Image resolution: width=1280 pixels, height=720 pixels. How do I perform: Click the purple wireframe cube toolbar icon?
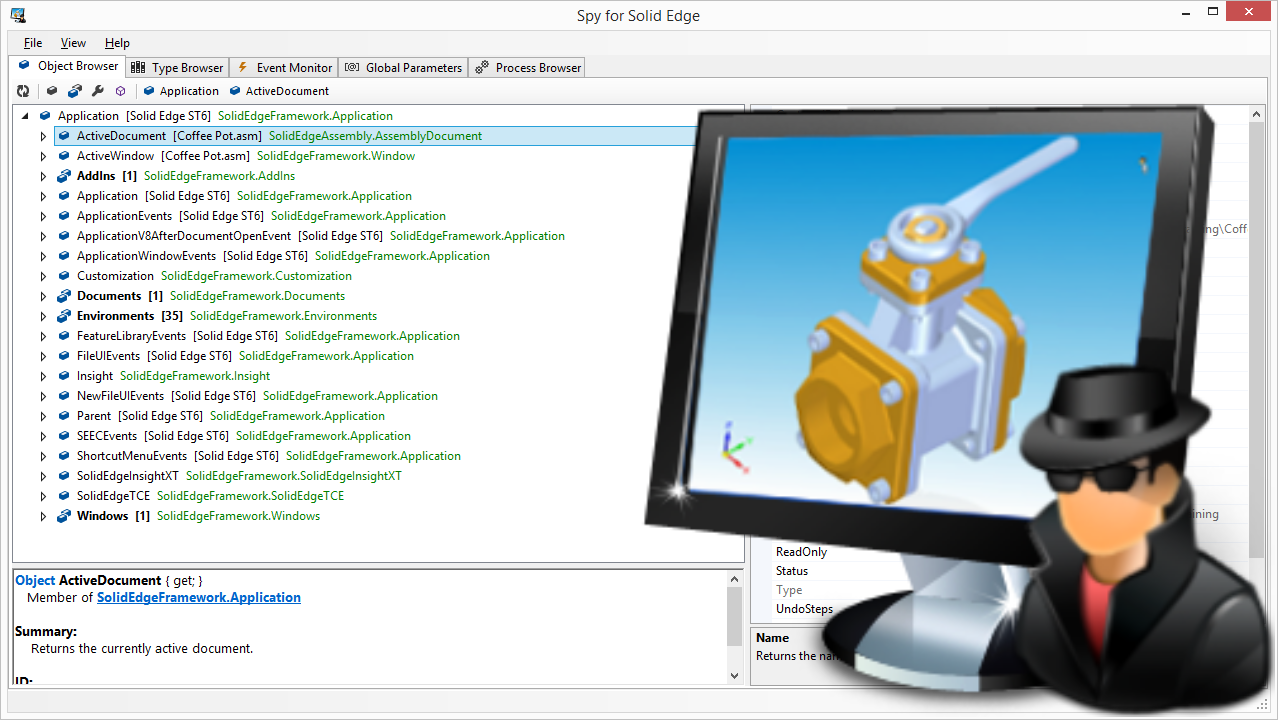120,91
